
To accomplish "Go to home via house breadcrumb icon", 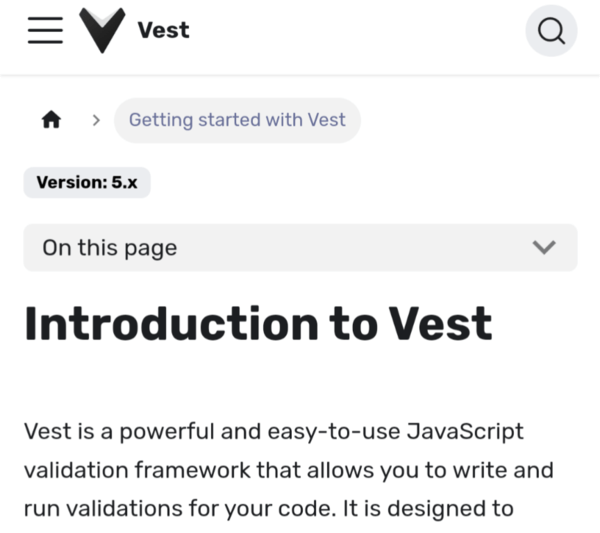I will click(51, 120).
